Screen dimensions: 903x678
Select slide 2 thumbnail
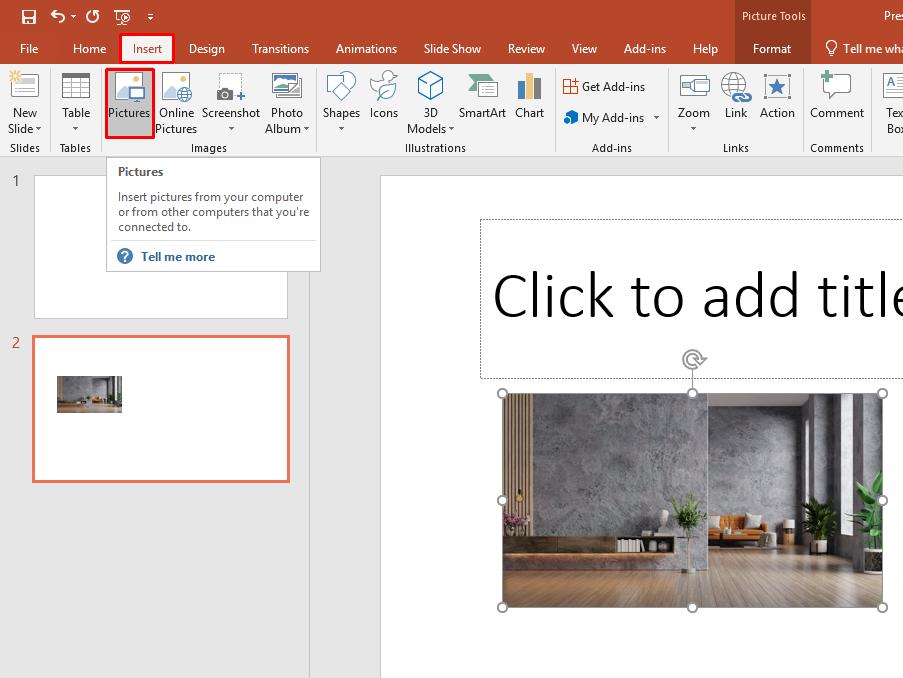click(x=160, y=408)
